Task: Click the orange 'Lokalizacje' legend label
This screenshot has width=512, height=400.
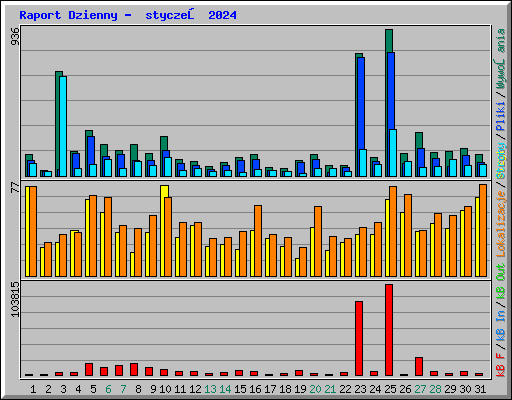Action: pyautogui.click(x=500, y=223)
